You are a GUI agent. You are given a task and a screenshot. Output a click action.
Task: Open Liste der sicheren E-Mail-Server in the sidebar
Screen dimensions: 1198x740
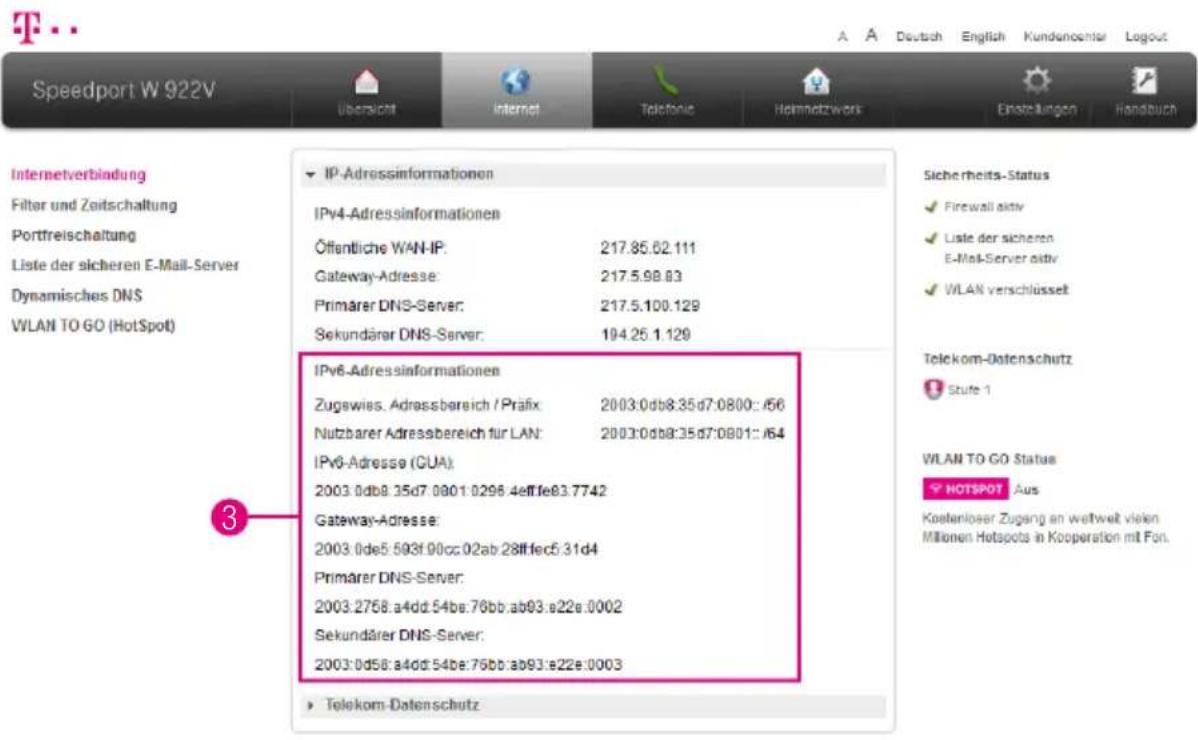click(125, 265)
